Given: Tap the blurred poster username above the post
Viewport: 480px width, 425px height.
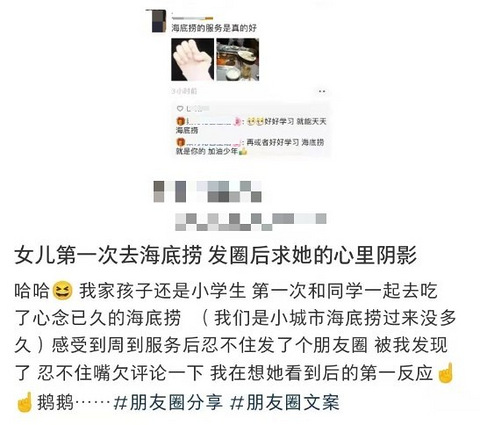Looking at the screenshot, I should pyautogui.click(x=192, y=18).
